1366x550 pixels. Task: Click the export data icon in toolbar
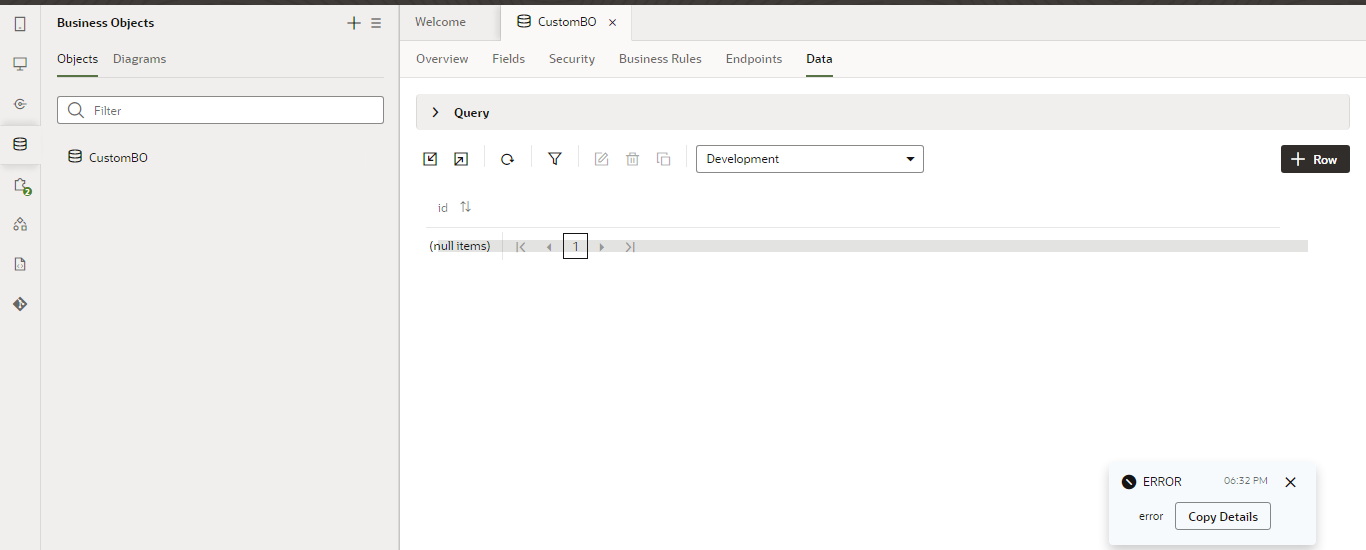click(x=461, y=159)
